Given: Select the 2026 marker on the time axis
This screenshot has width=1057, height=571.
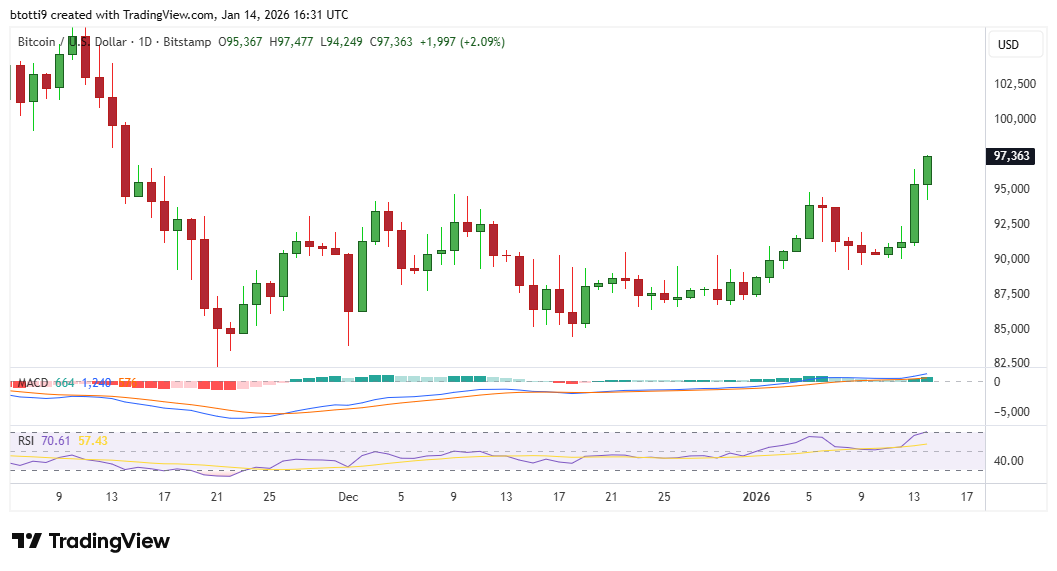Looking at the screenshot, I should (x=756, y=496).
